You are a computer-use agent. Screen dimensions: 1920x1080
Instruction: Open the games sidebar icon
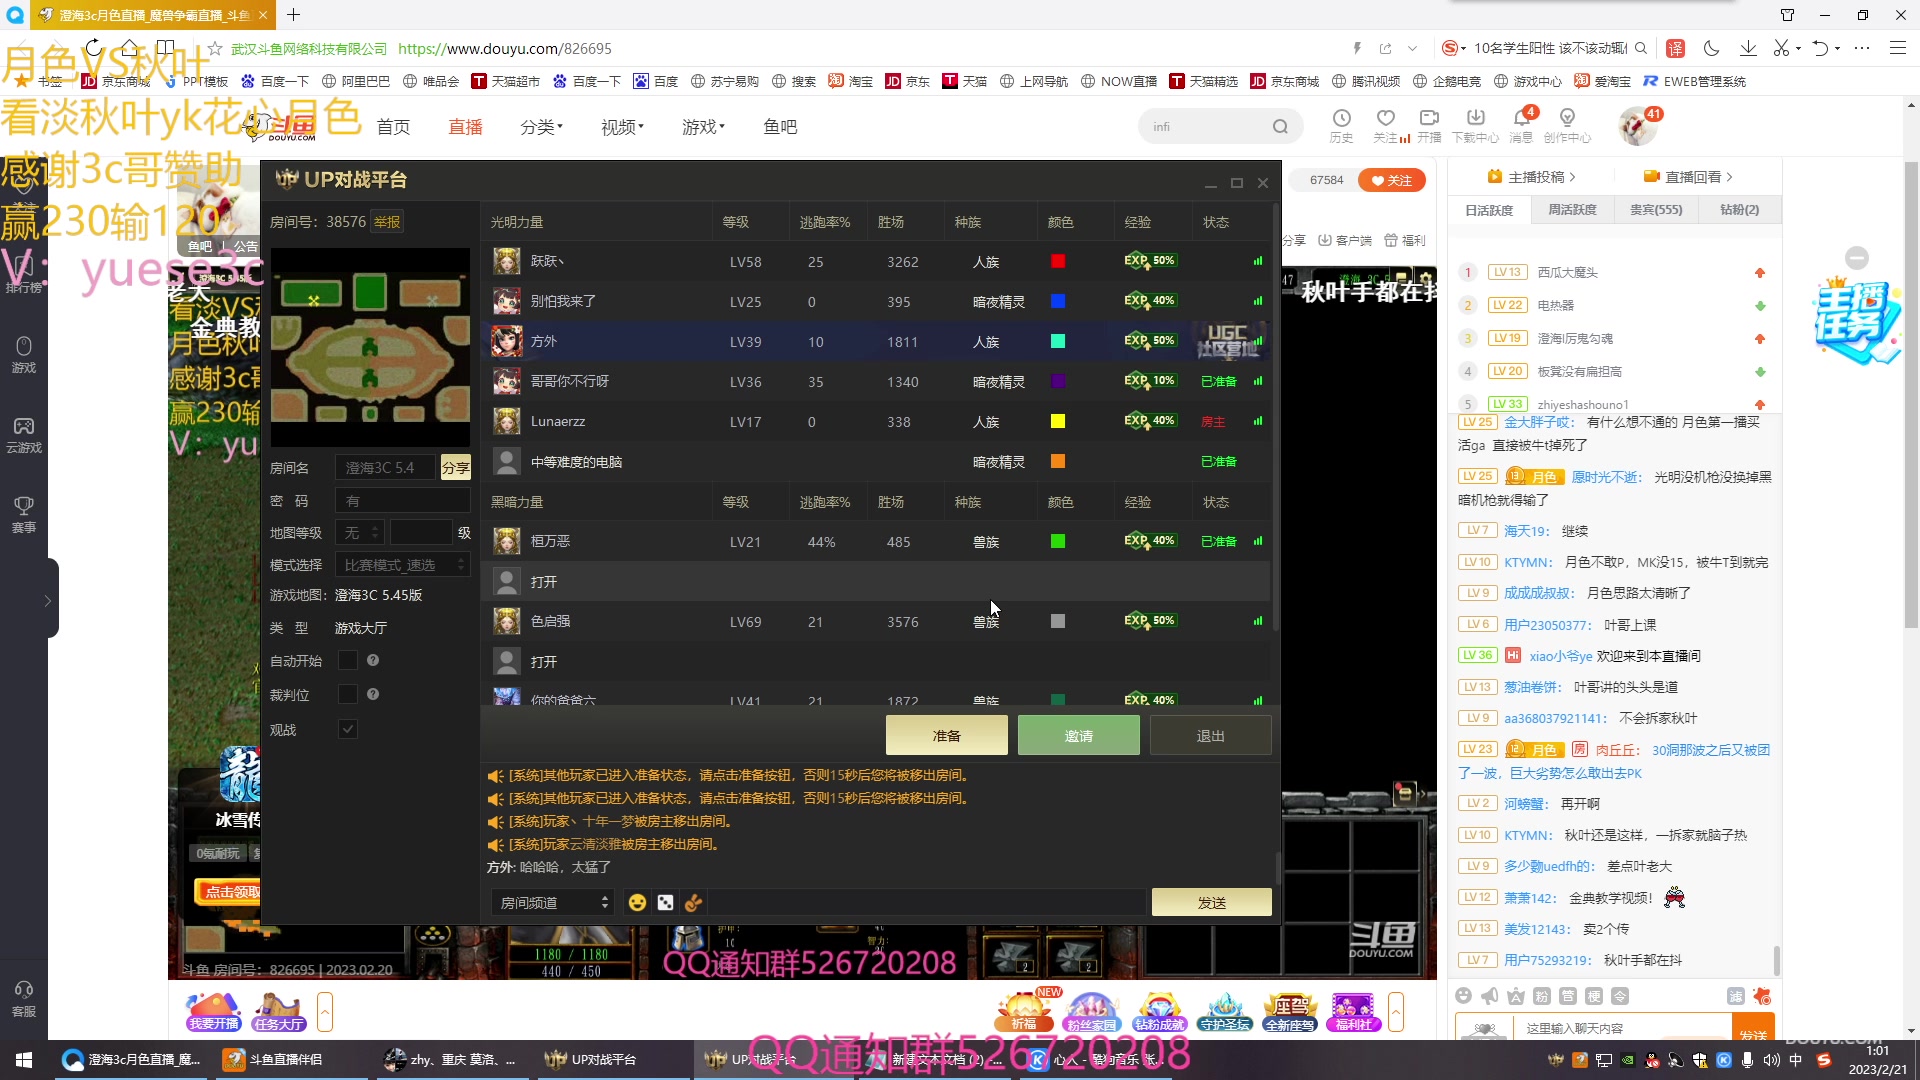pyautogui.click(x=24, y=354)
